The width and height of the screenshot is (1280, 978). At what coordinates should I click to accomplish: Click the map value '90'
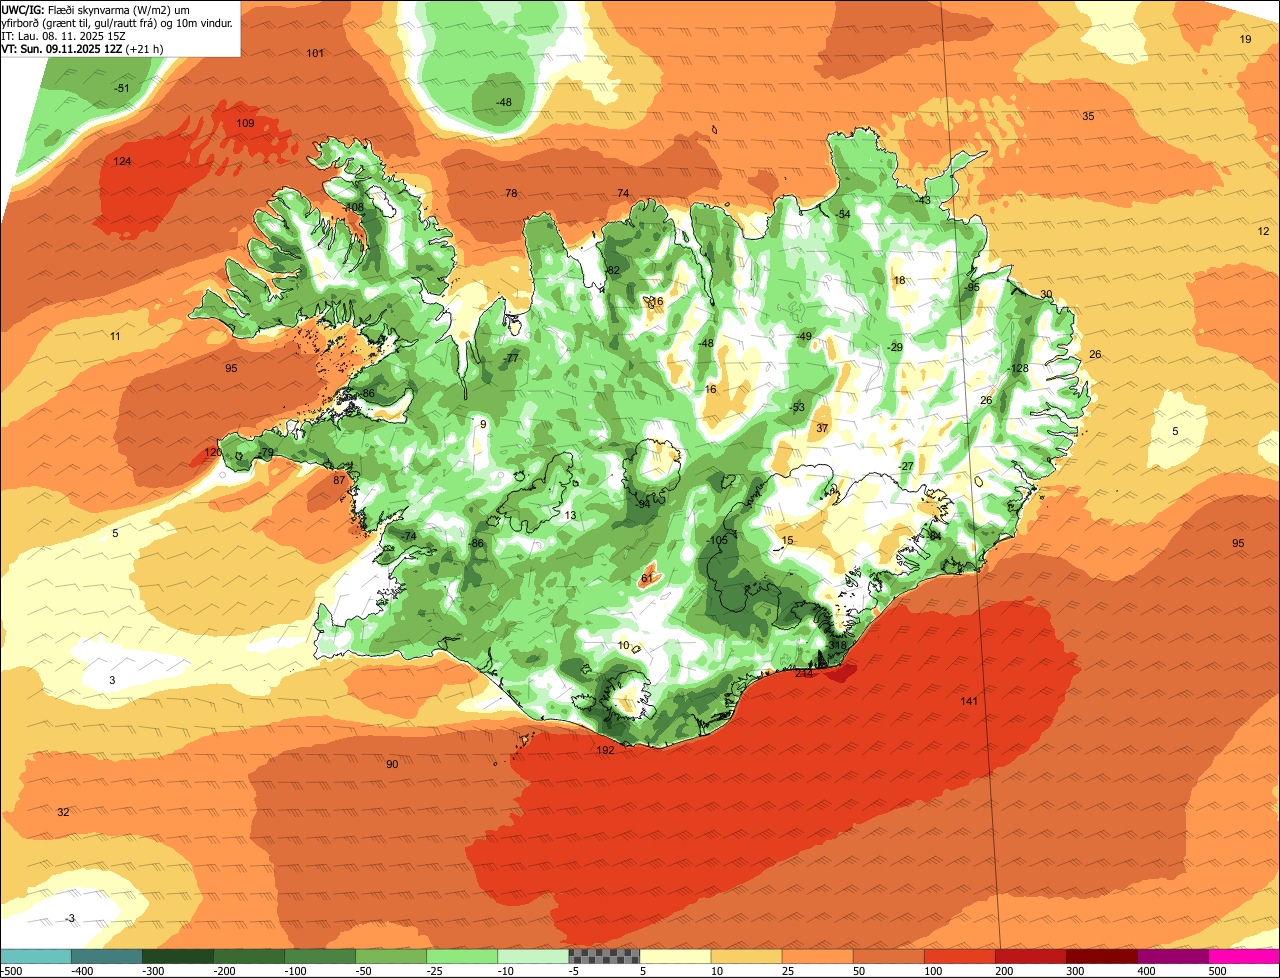[x=392, y=764]
